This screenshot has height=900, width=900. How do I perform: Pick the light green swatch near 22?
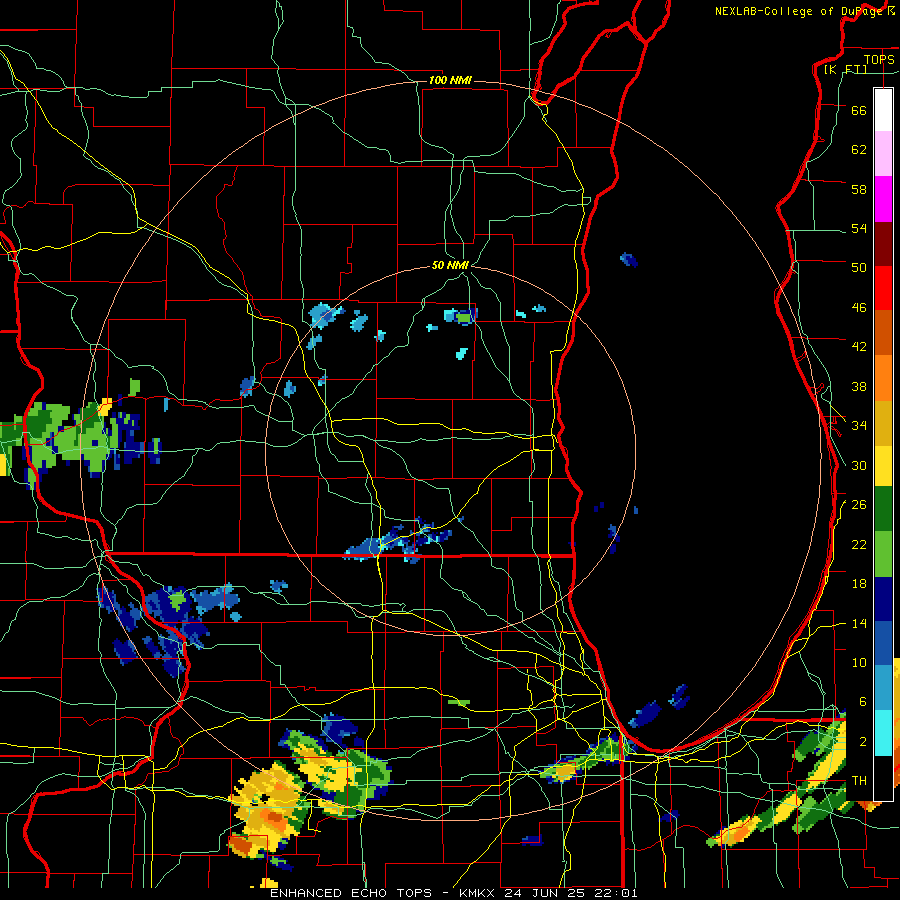click(883, 554)
